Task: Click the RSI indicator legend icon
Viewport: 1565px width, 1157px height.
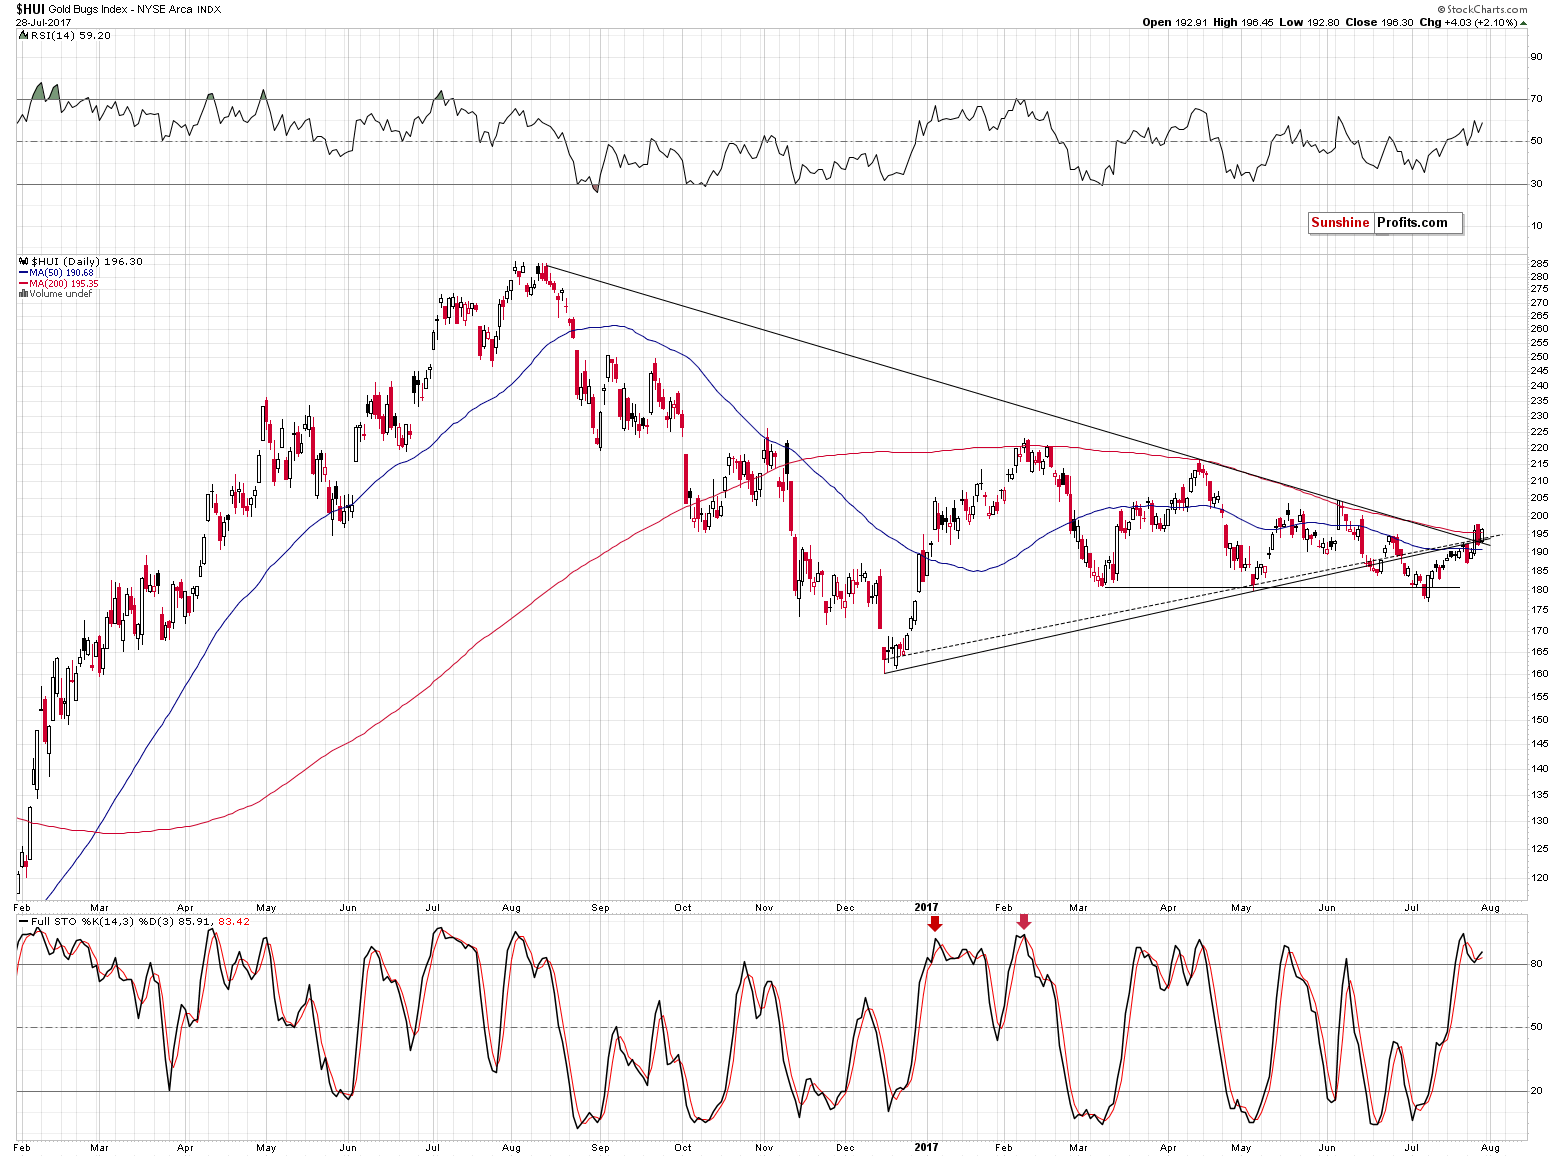Action: coord(24,35)
